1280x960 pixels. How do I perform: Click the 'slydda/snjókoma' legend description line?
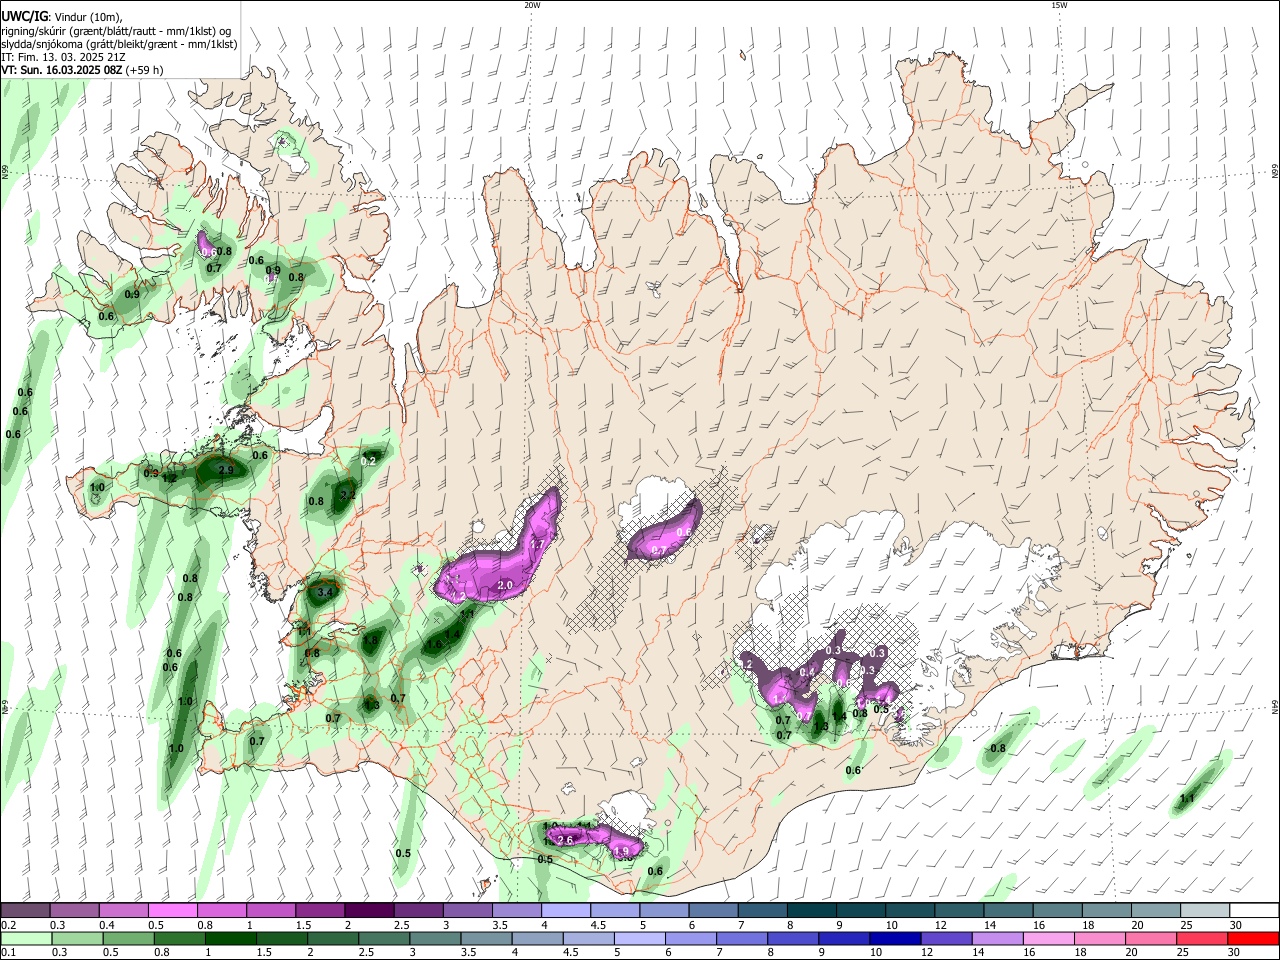click(118, 44)
